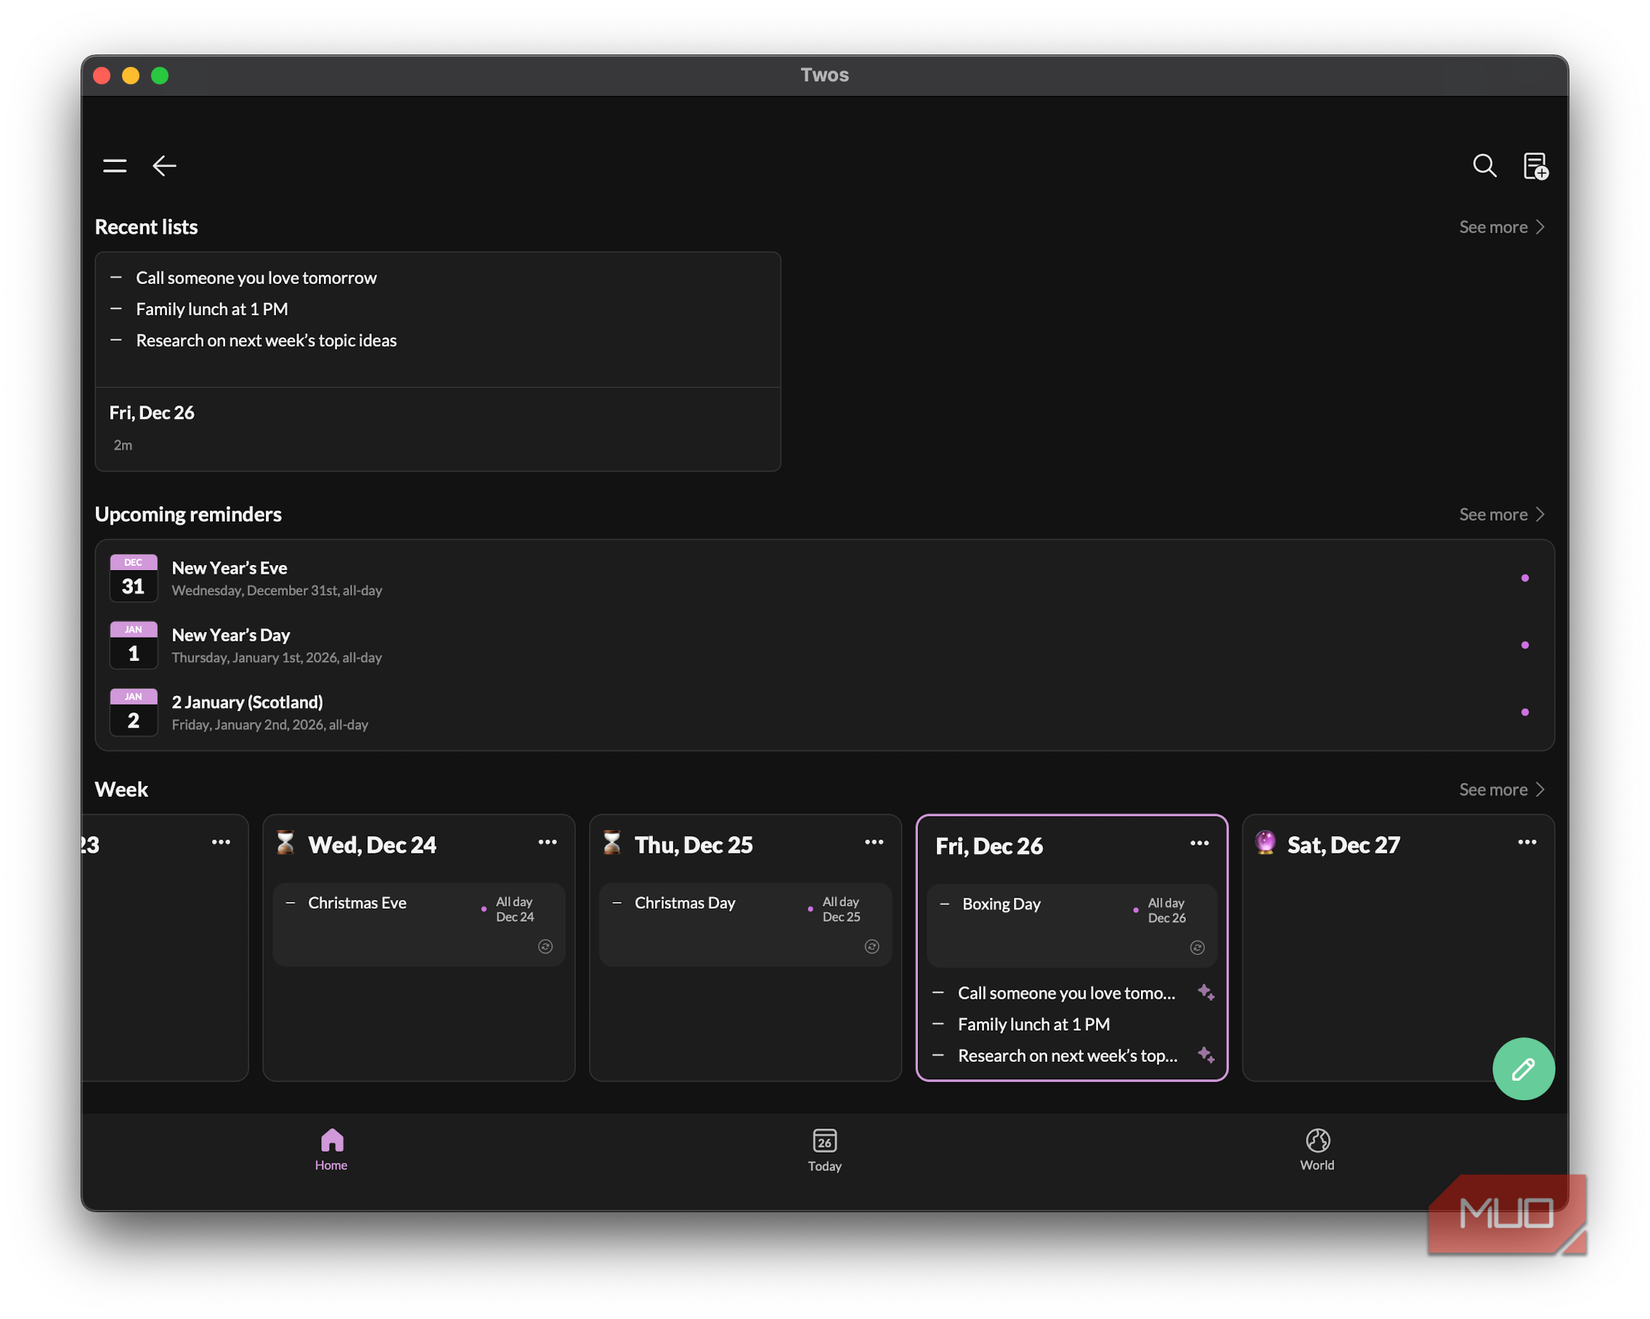Open the three-dot menu on Fri, Dec 26
Image resolution: width=1650 pixels, height=1319 pixels.
1199,843
